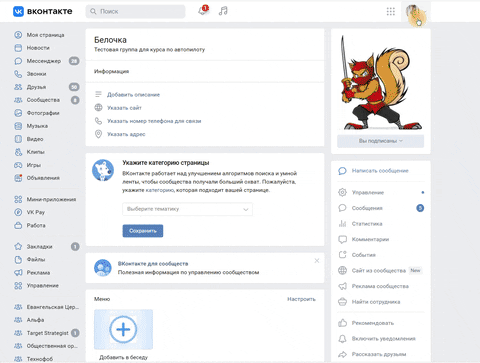
Task: Expand the Вы подписаны dropdown button
Action: click(x=381, y=141)
